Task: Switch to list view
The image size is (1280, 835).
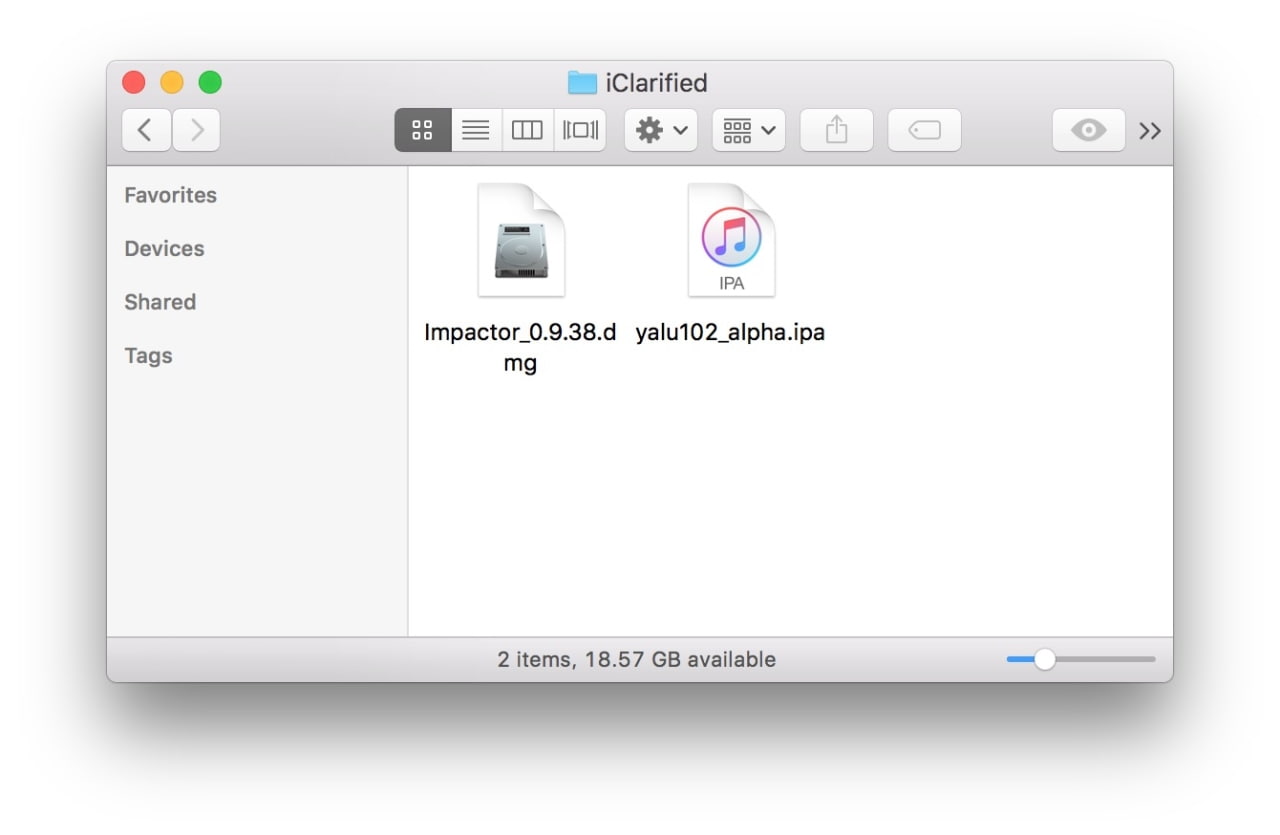Action: pos(476,130)
